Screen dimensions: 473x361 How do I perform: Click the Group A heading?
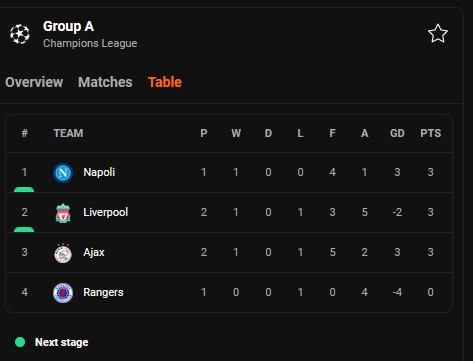68,26
